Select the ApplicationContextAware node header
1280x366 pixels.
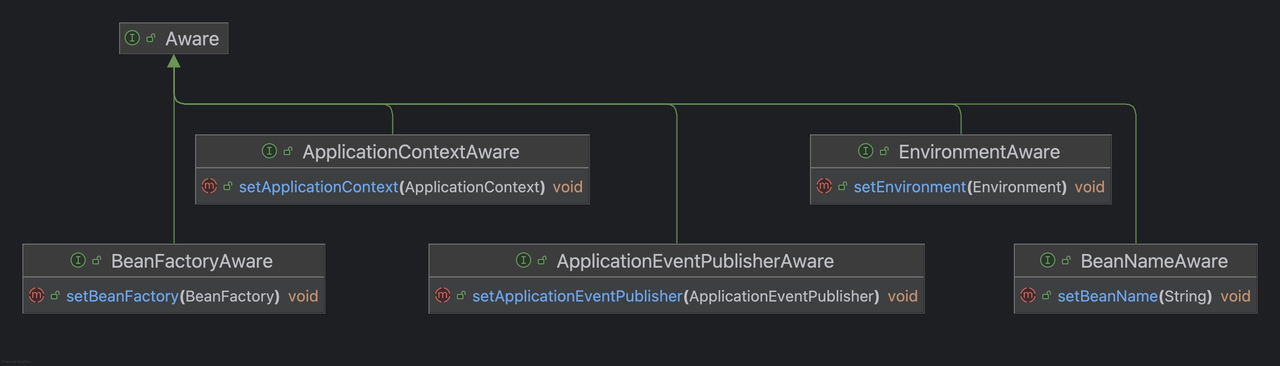pyautogui.click(x=392, y=151)
